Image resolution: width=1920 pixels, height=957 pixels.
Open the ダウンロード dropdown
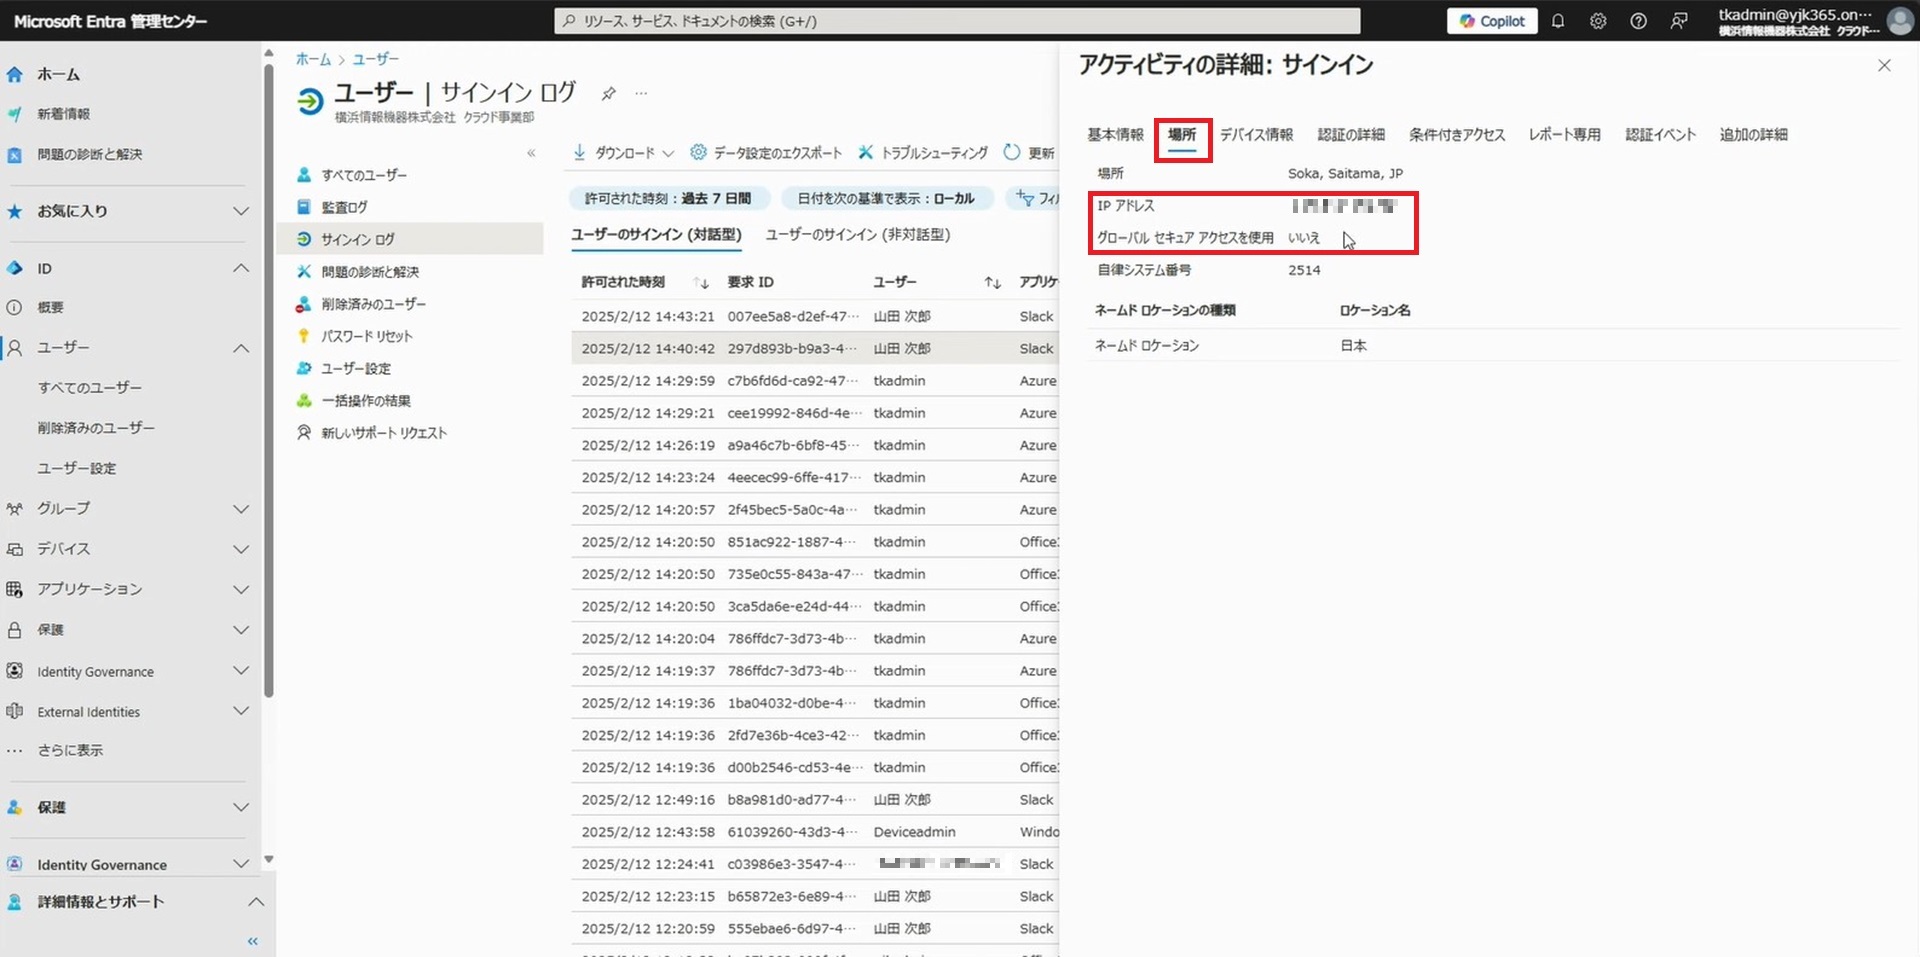(623, 153)
